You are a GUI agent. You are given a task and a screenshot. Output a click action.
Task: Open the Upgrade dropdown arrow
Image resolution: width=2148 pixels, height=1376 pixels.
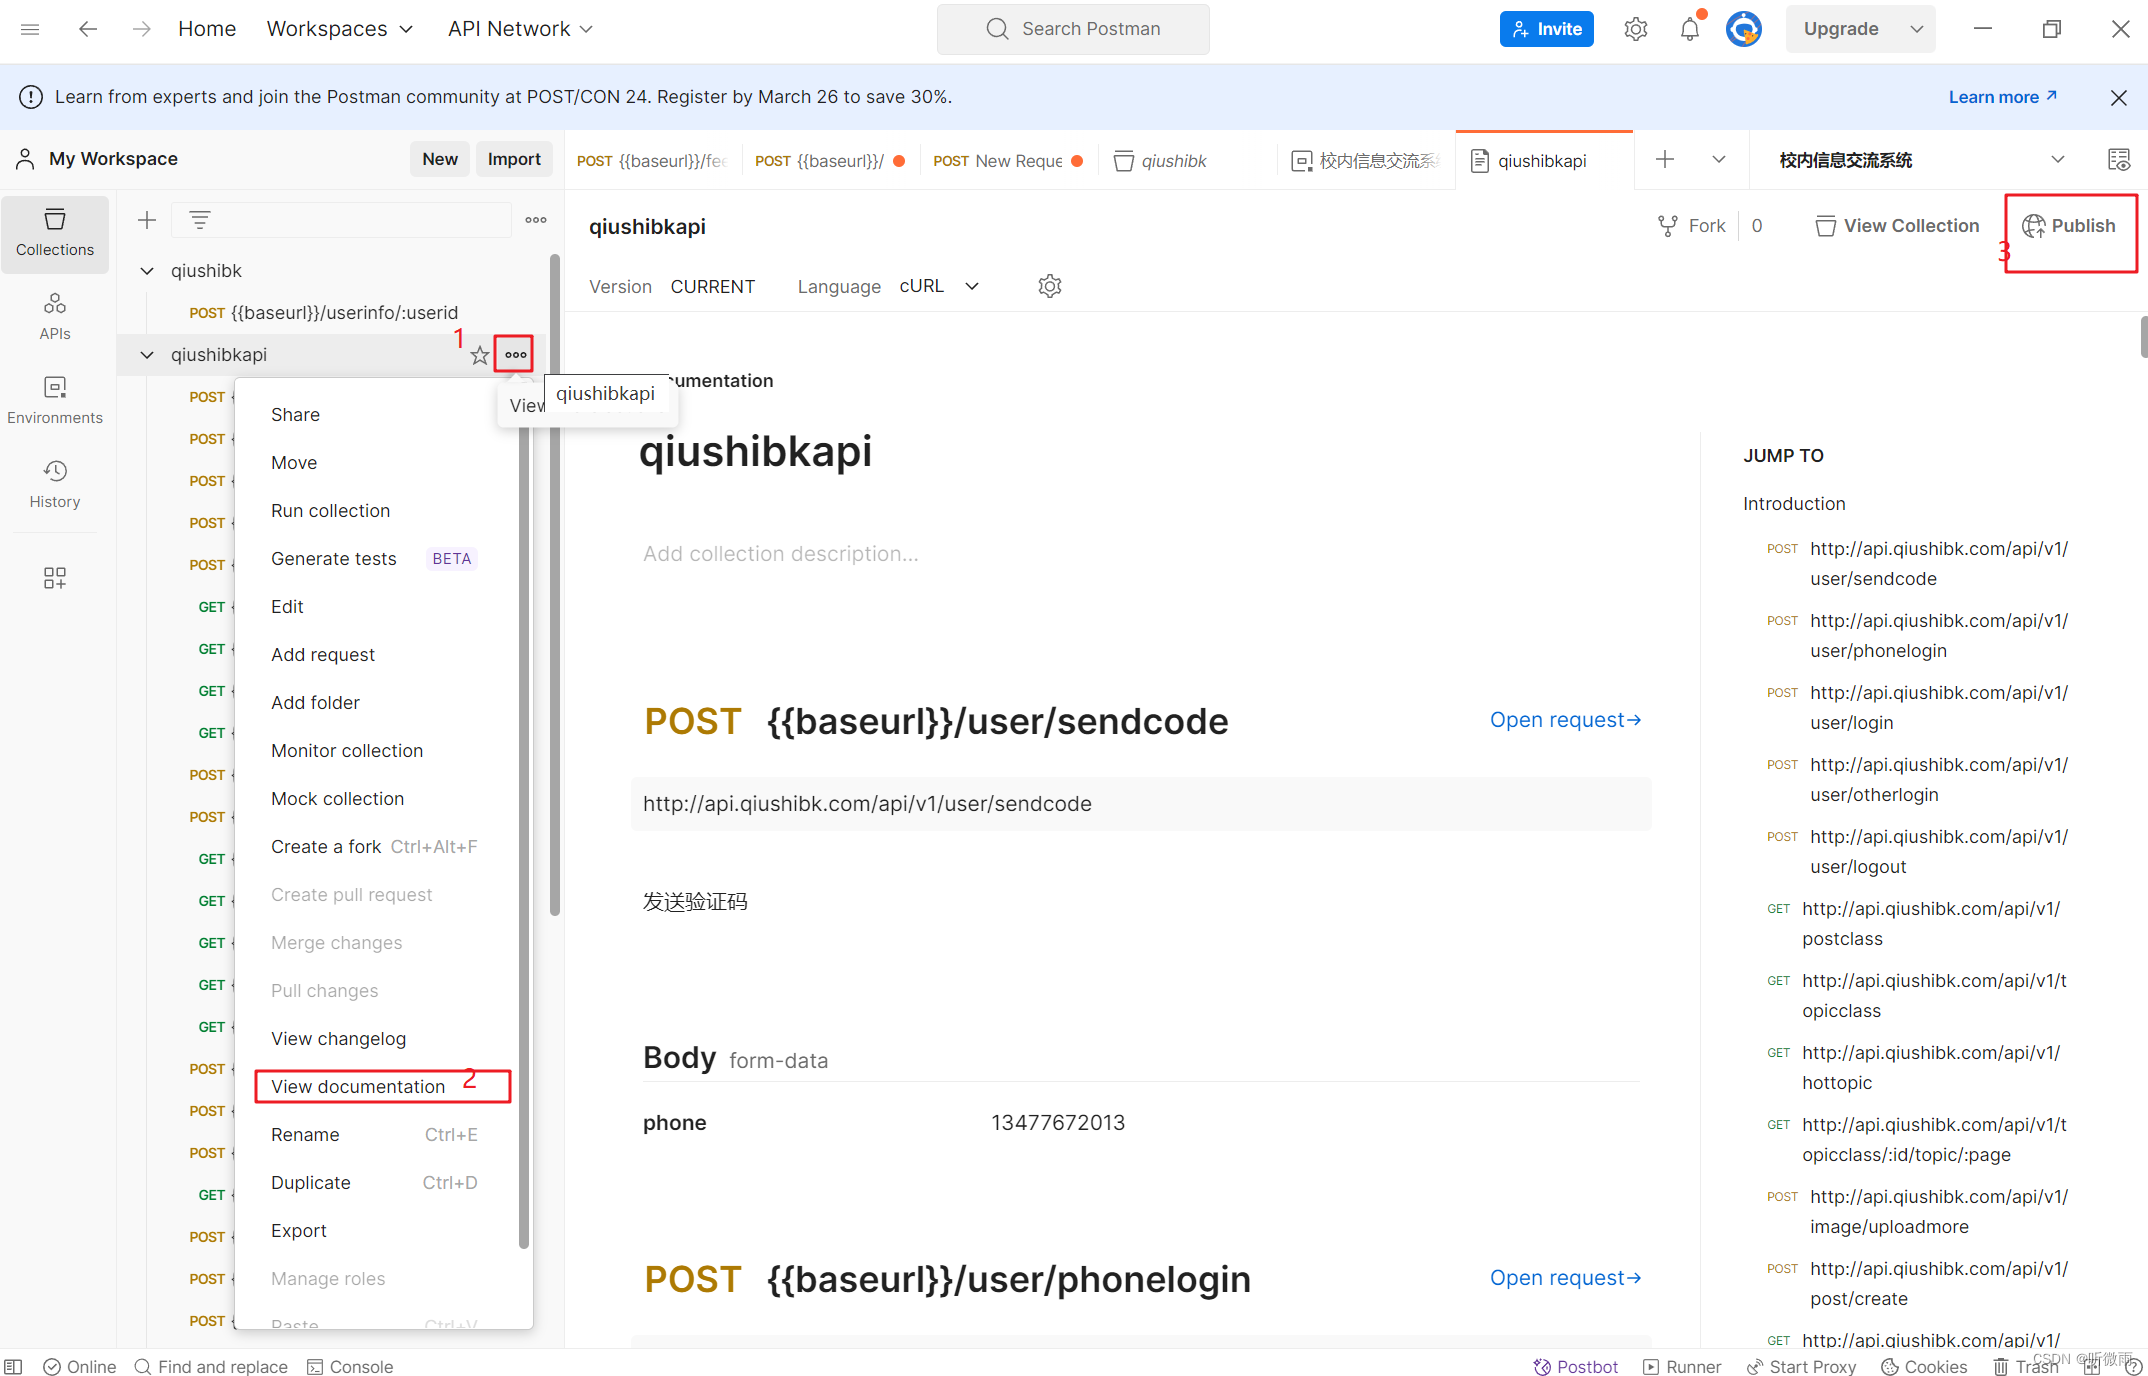(1916, 29)
